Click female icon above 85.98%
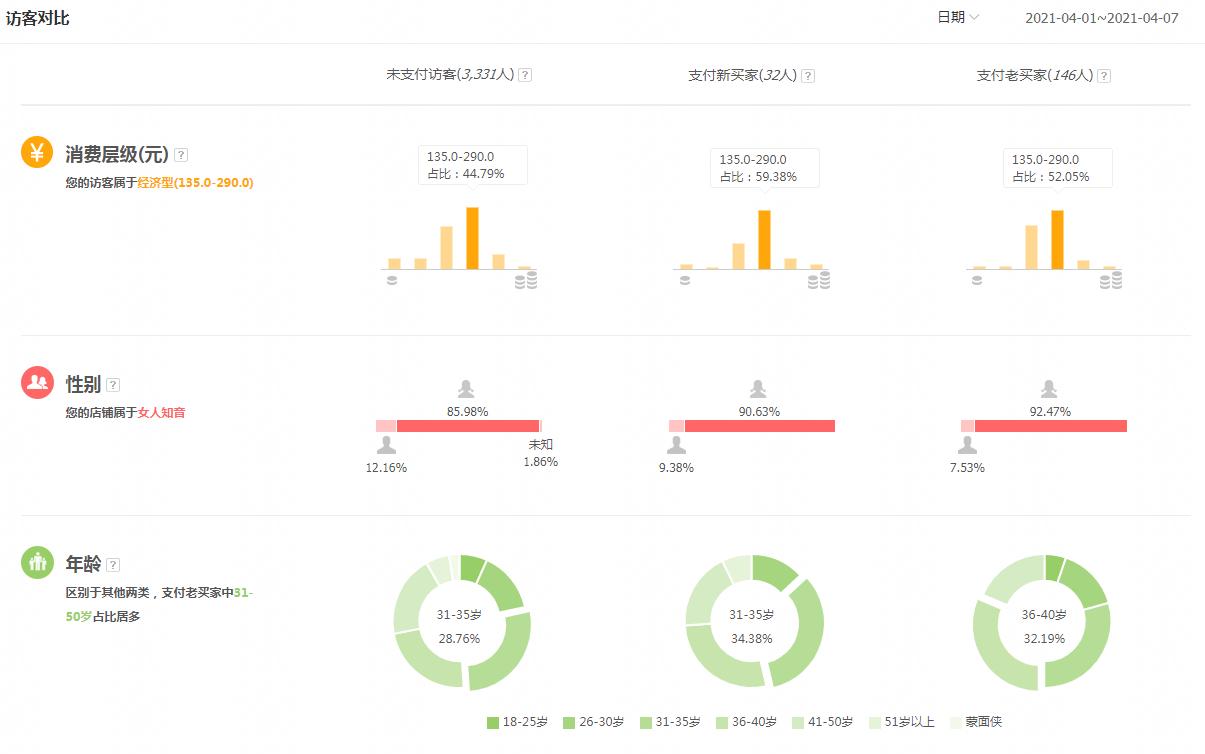The height and width of the screenshot is (754, 1205). tap(466, 389)
